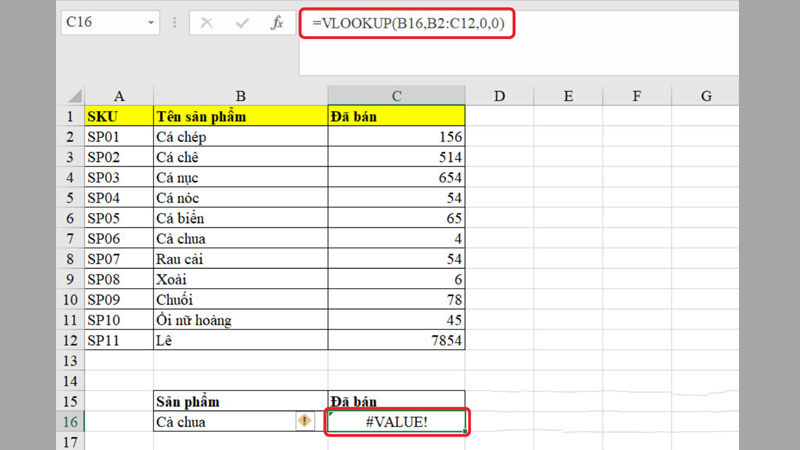
Task: Click the value 514 cell
Action: pyautogui.click(x=396, y=157)
